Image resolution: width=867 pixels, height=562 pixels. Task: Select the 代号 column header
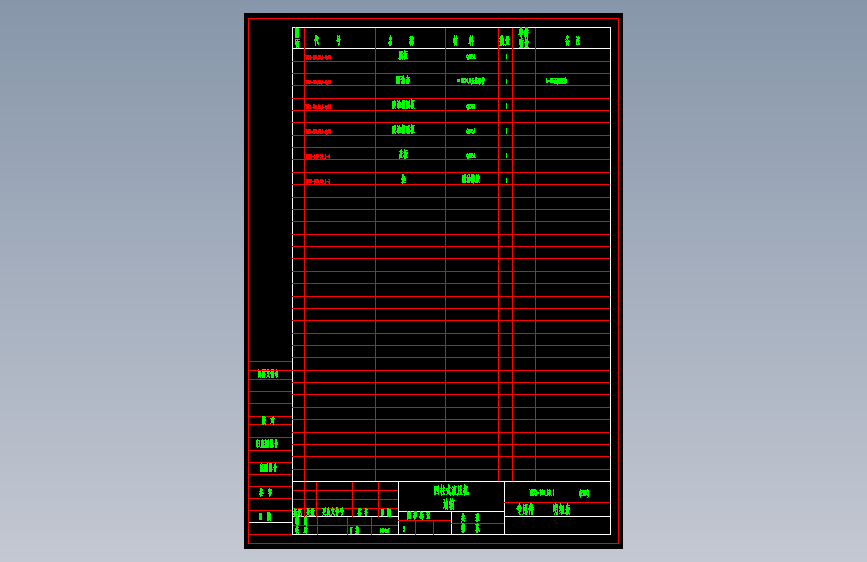click(328, 40)
